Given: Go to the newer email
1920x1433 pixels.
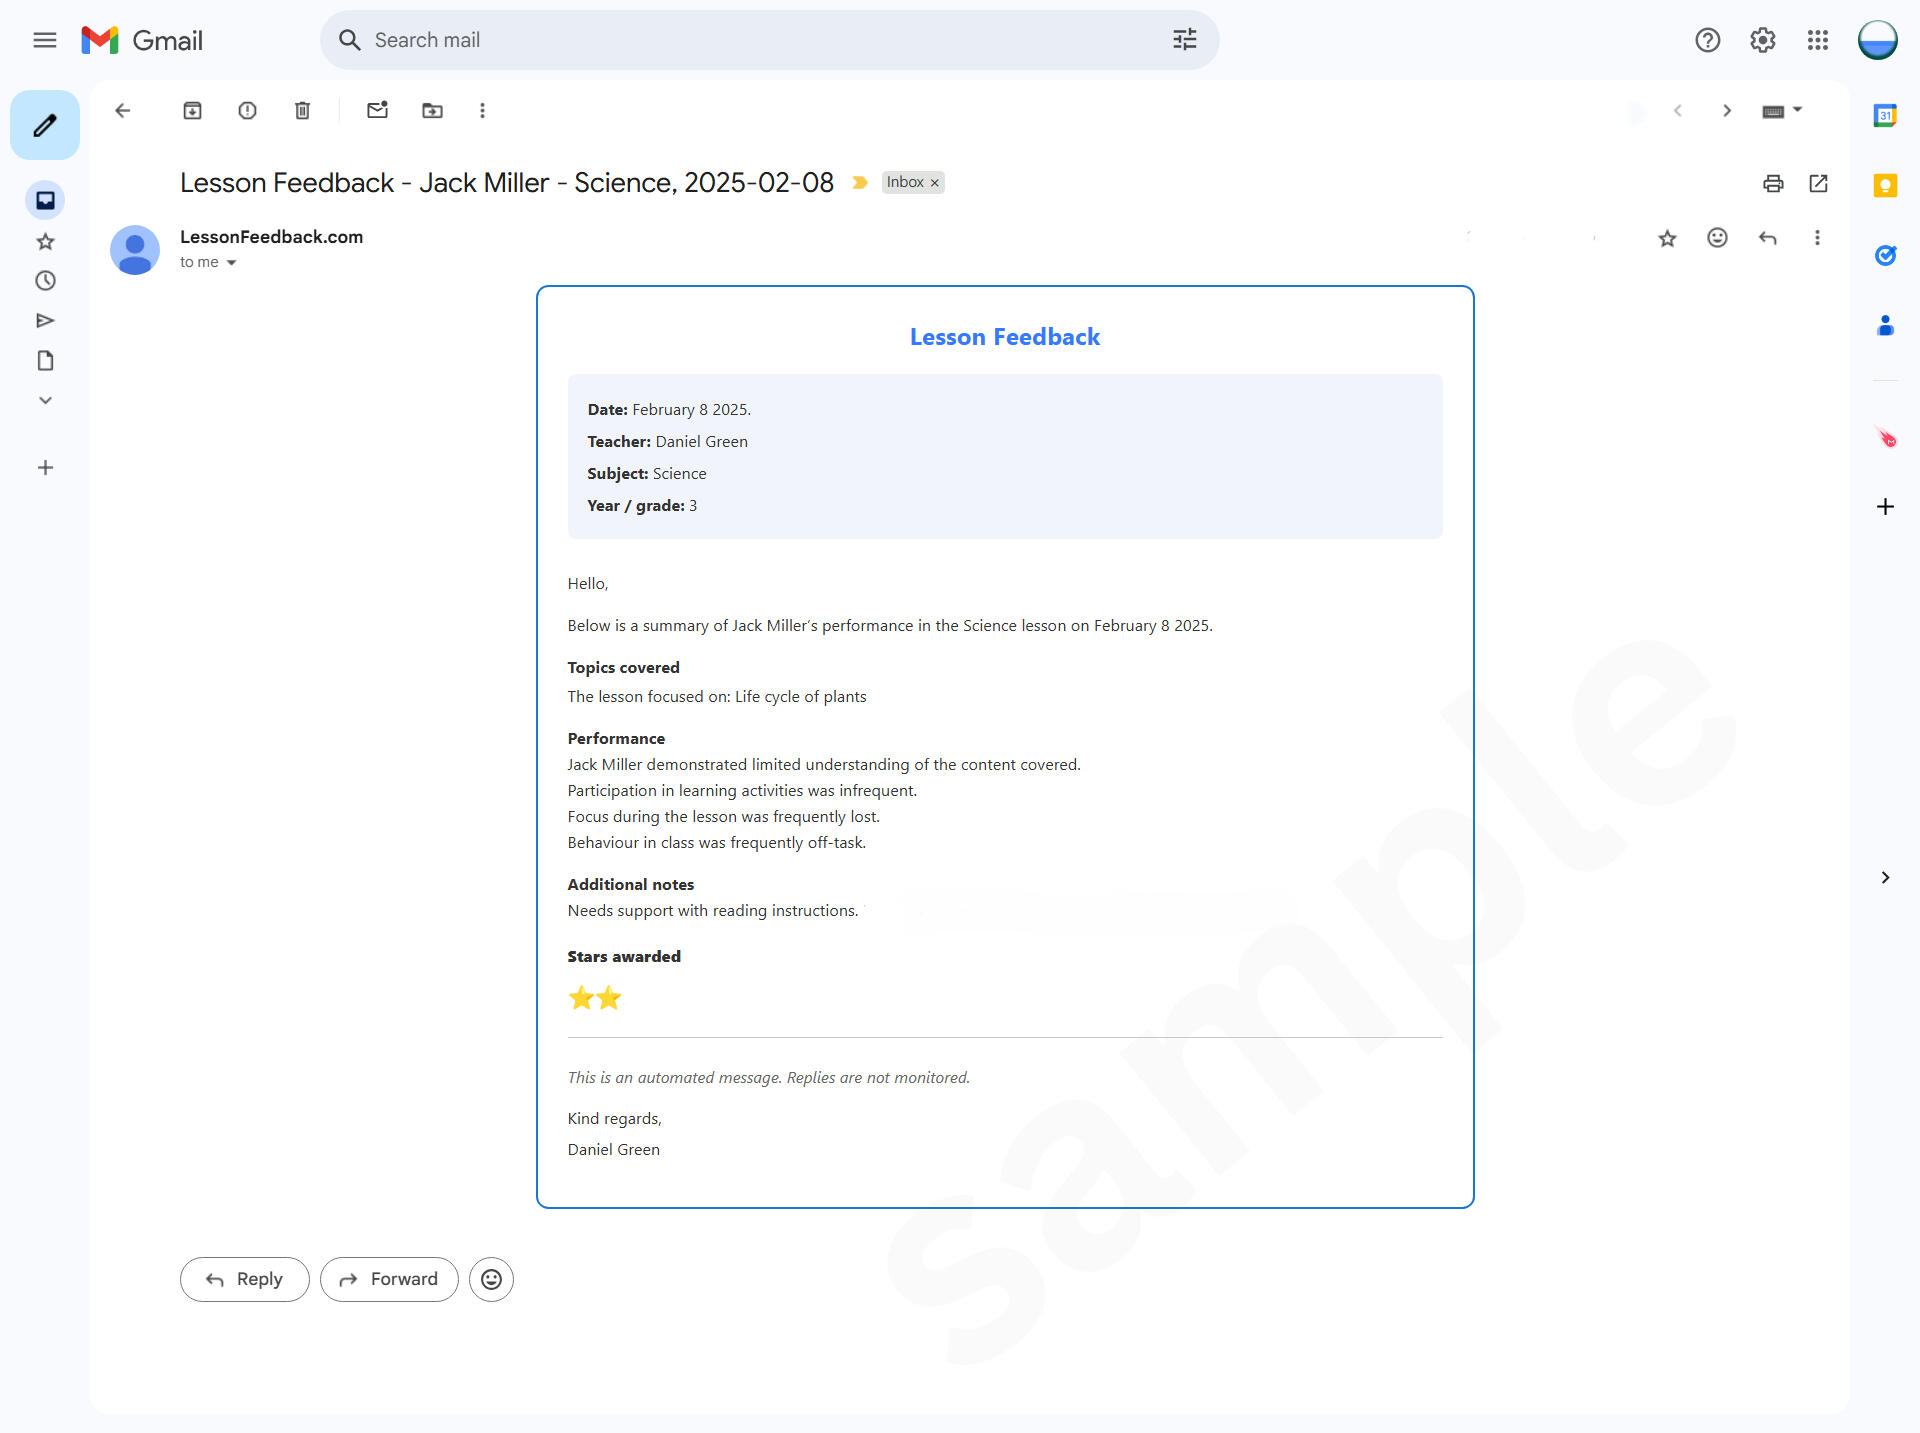Looking at the screenshot, I should pos(1678,111).
